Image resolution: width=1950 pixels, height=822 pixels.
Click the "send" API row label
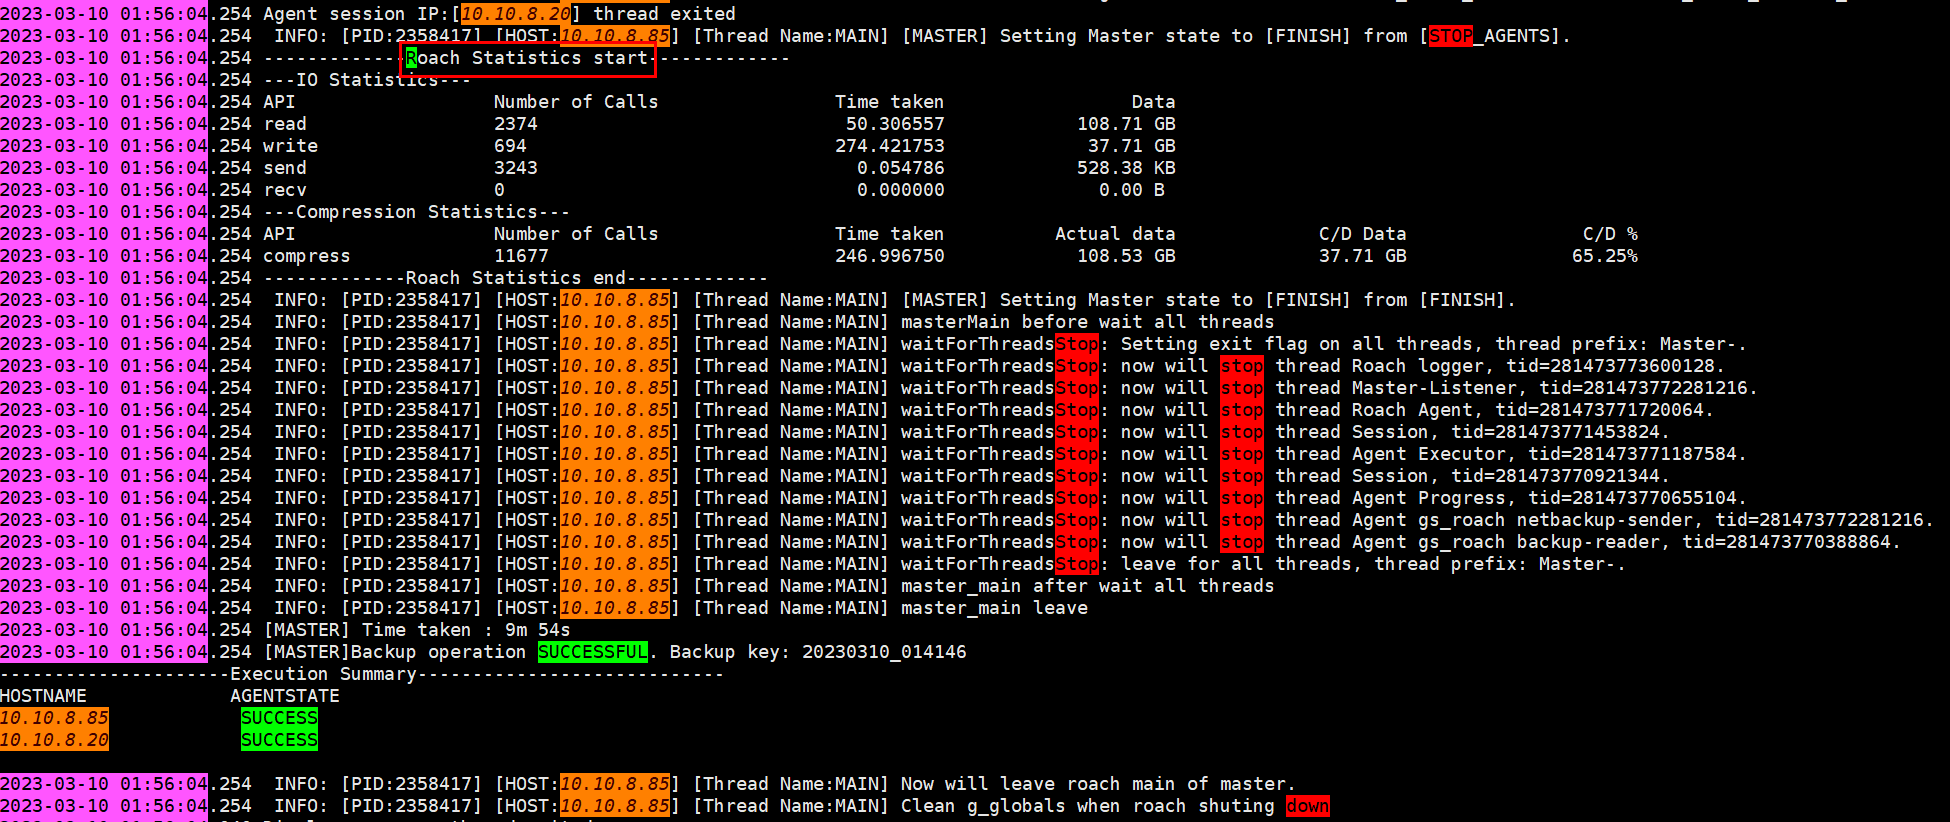(x=285, y=168)
